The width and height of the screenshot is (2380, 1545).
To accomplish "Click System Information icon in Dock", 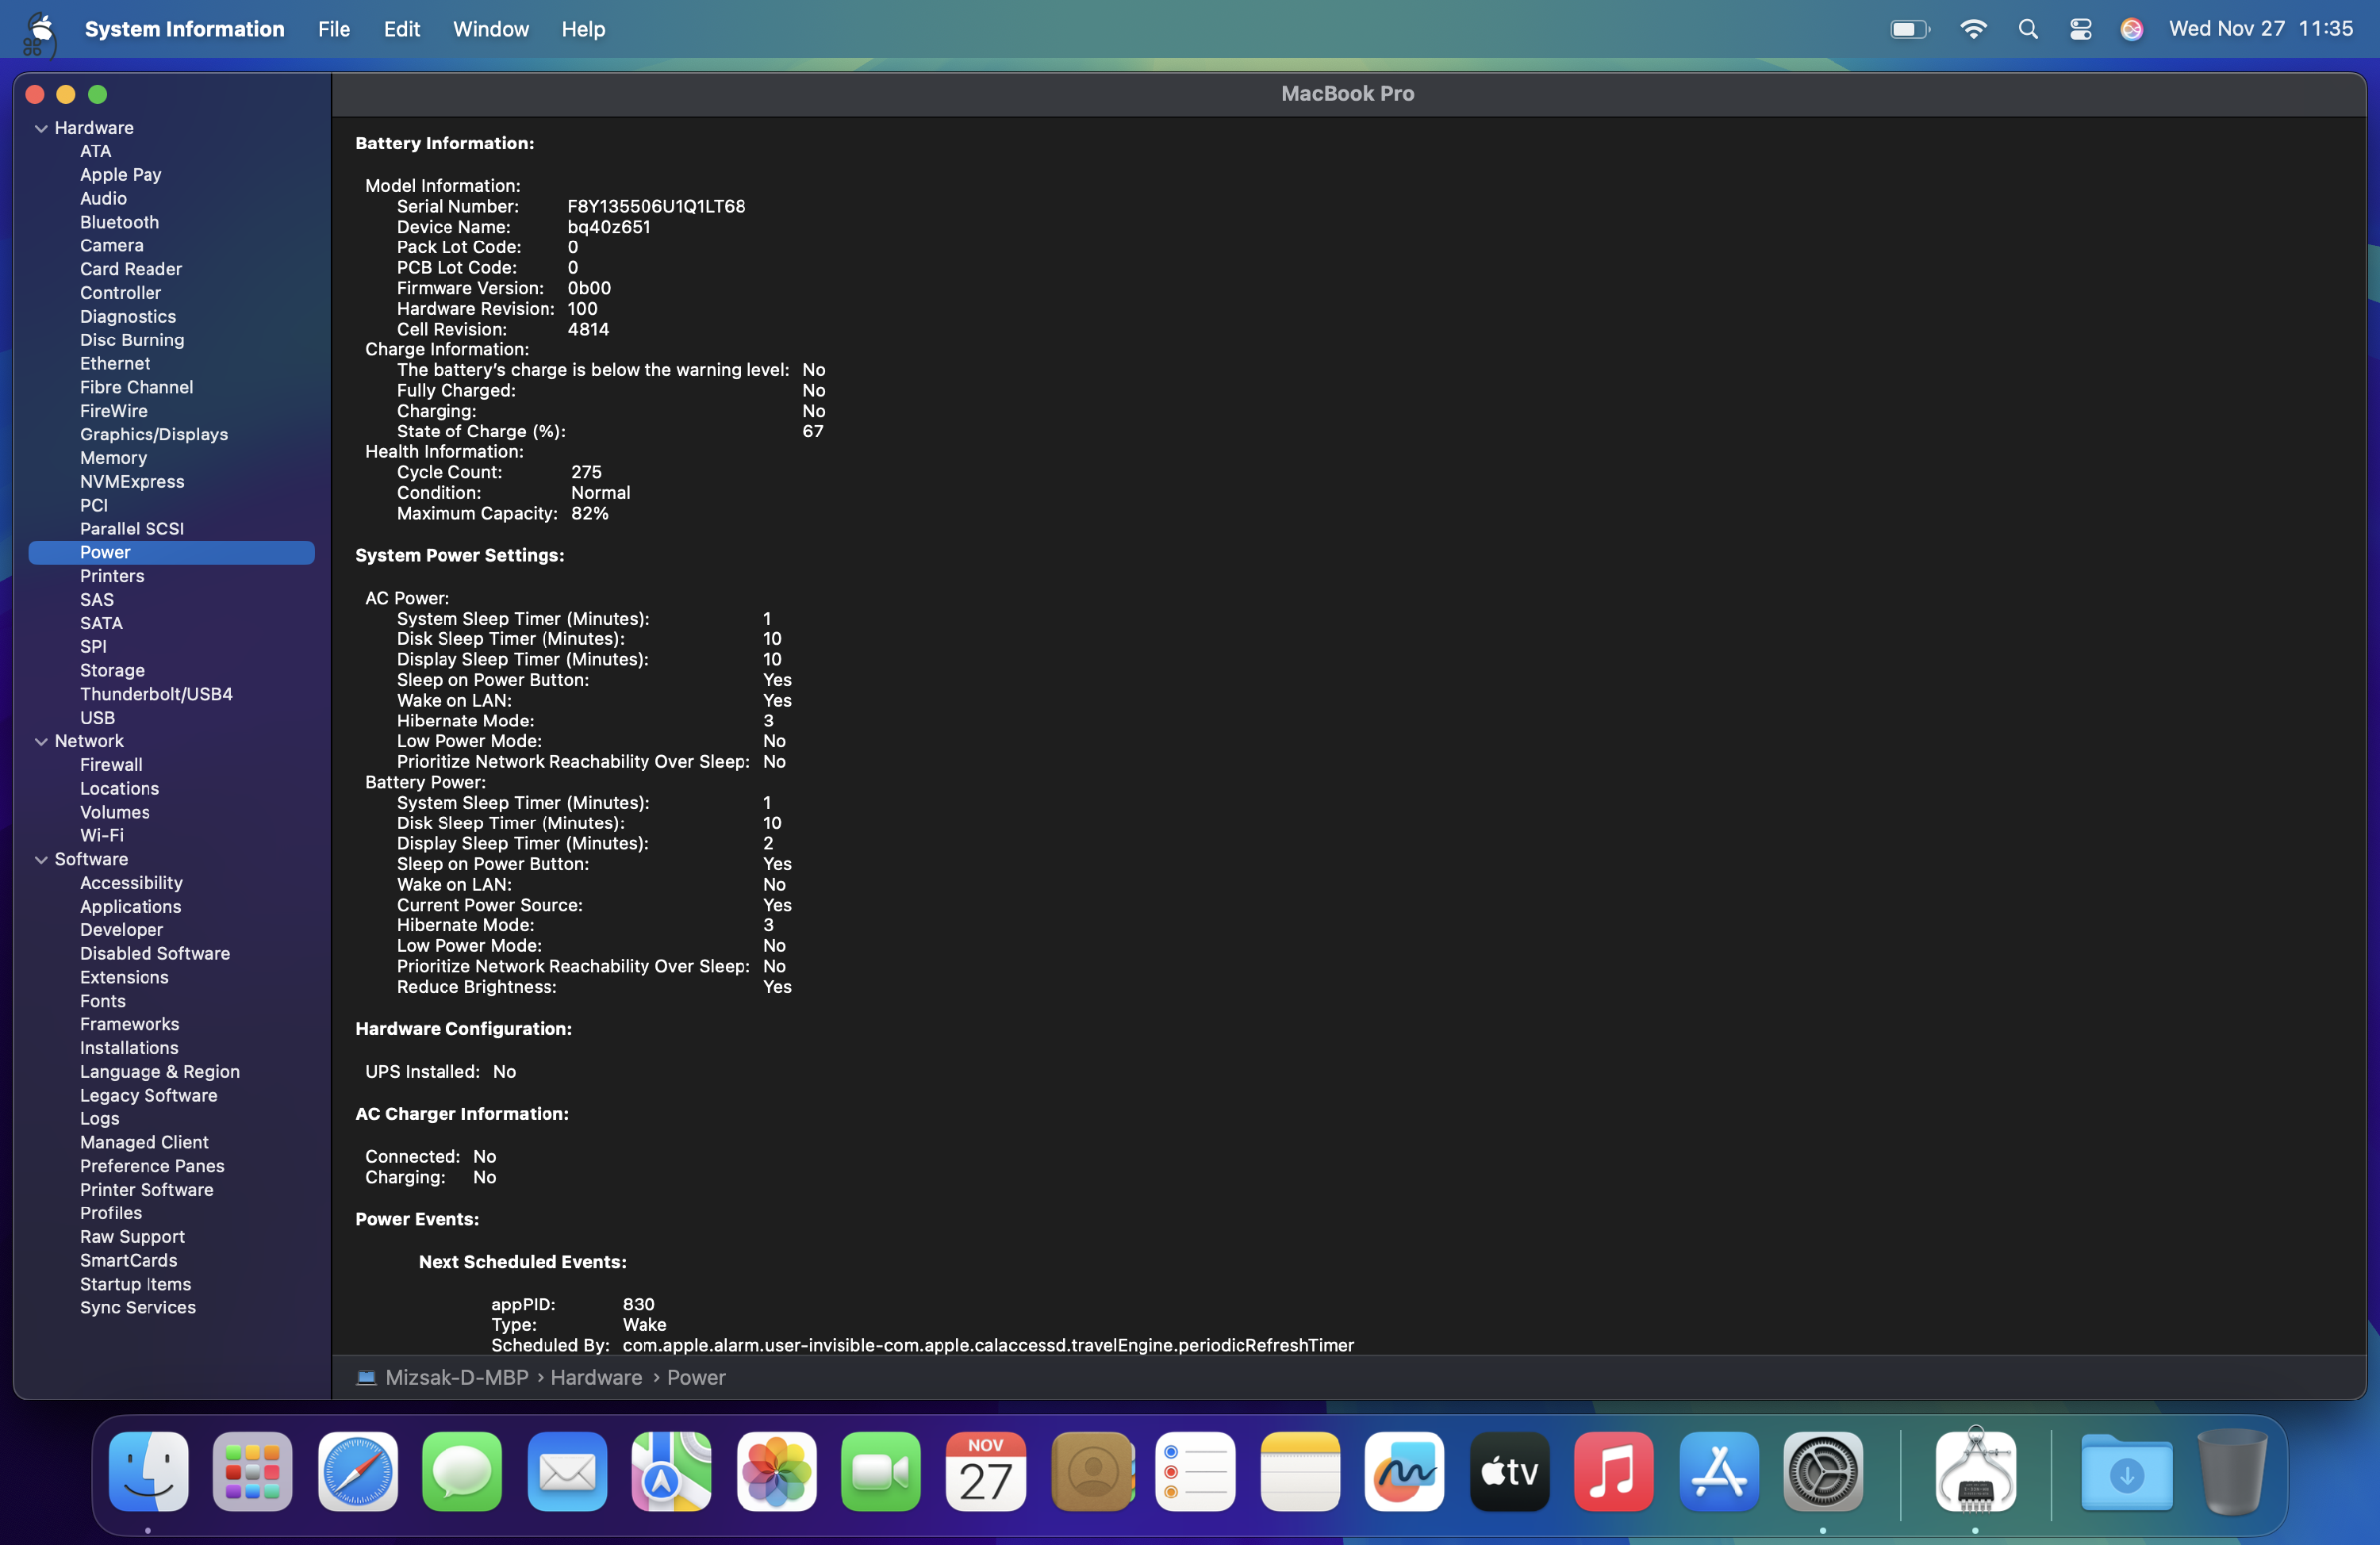I will point(1976,1471).
